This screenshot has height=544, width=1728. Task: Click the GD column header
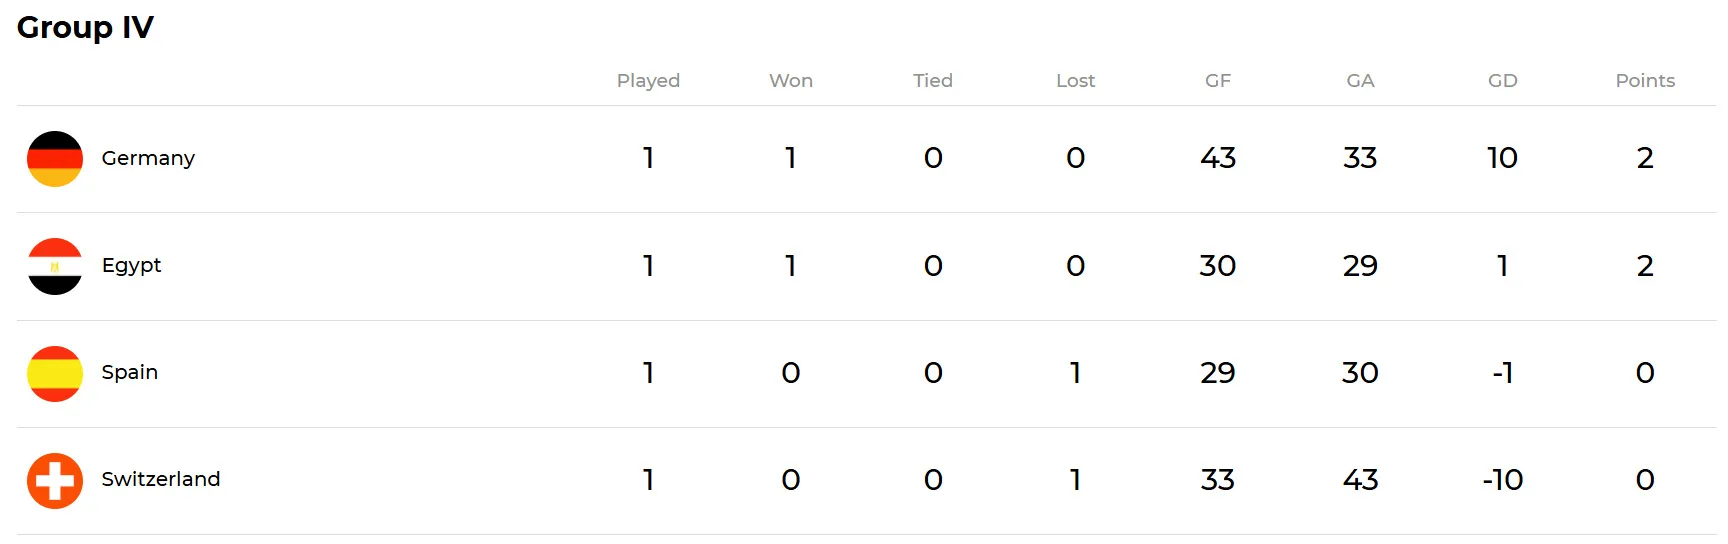point(1502,80)
